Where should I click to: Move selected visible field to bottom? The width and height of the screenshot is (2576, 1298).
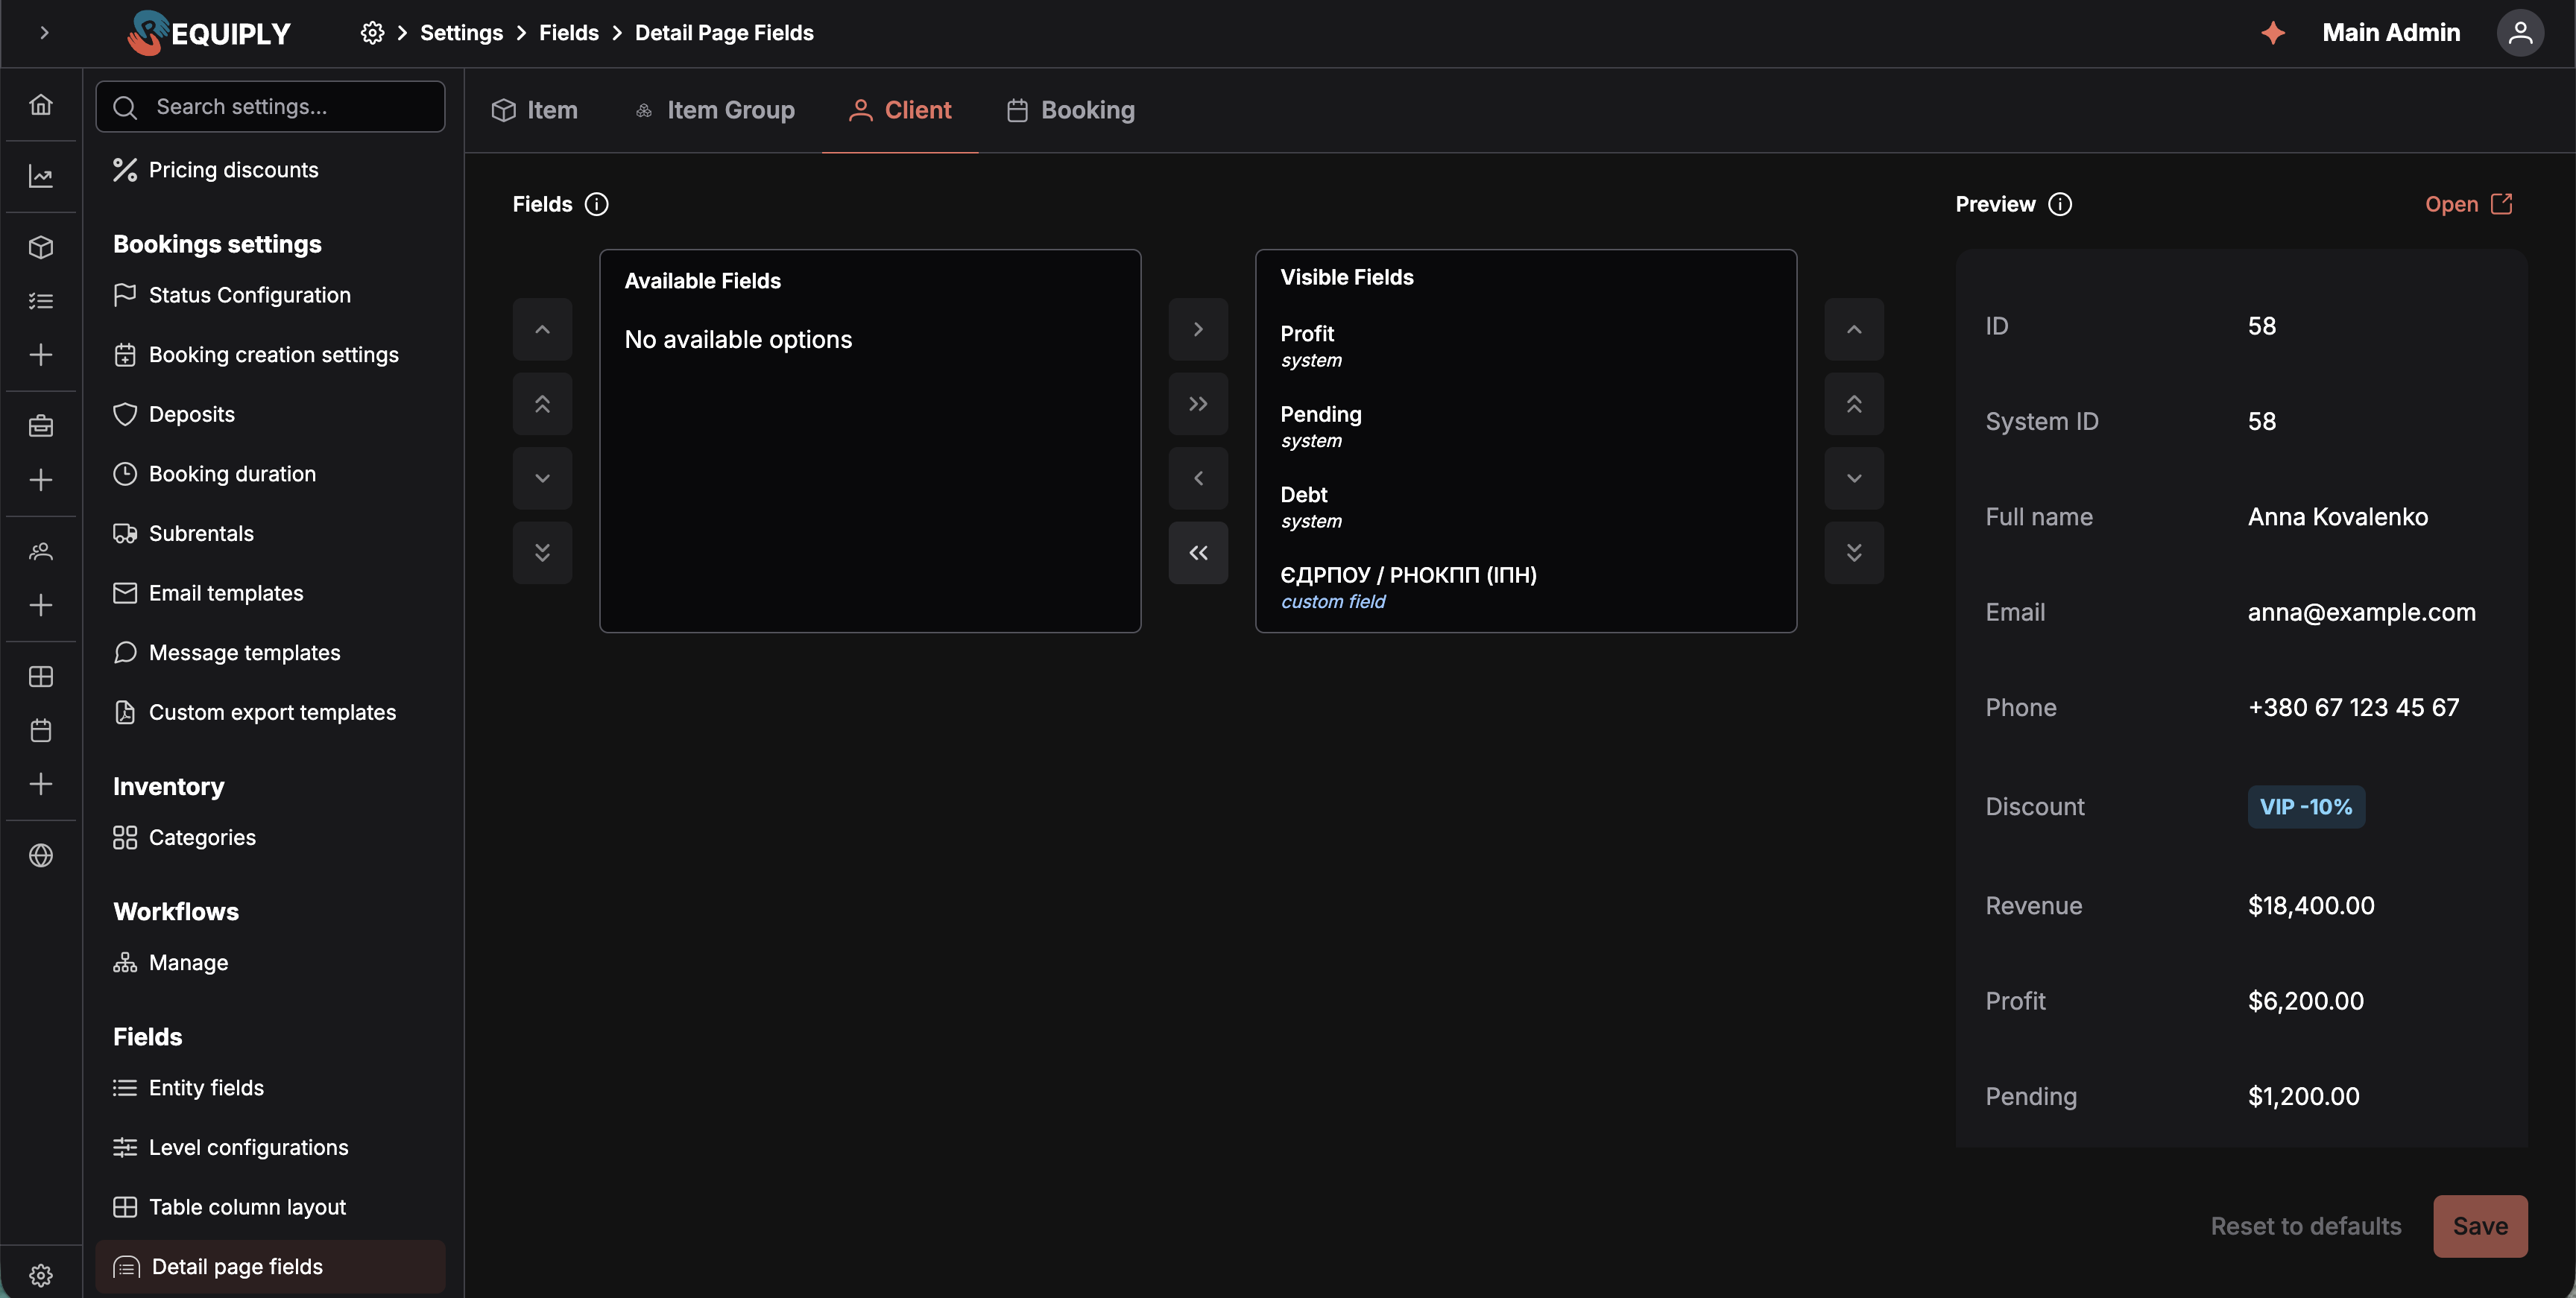tap(1854, 553)
